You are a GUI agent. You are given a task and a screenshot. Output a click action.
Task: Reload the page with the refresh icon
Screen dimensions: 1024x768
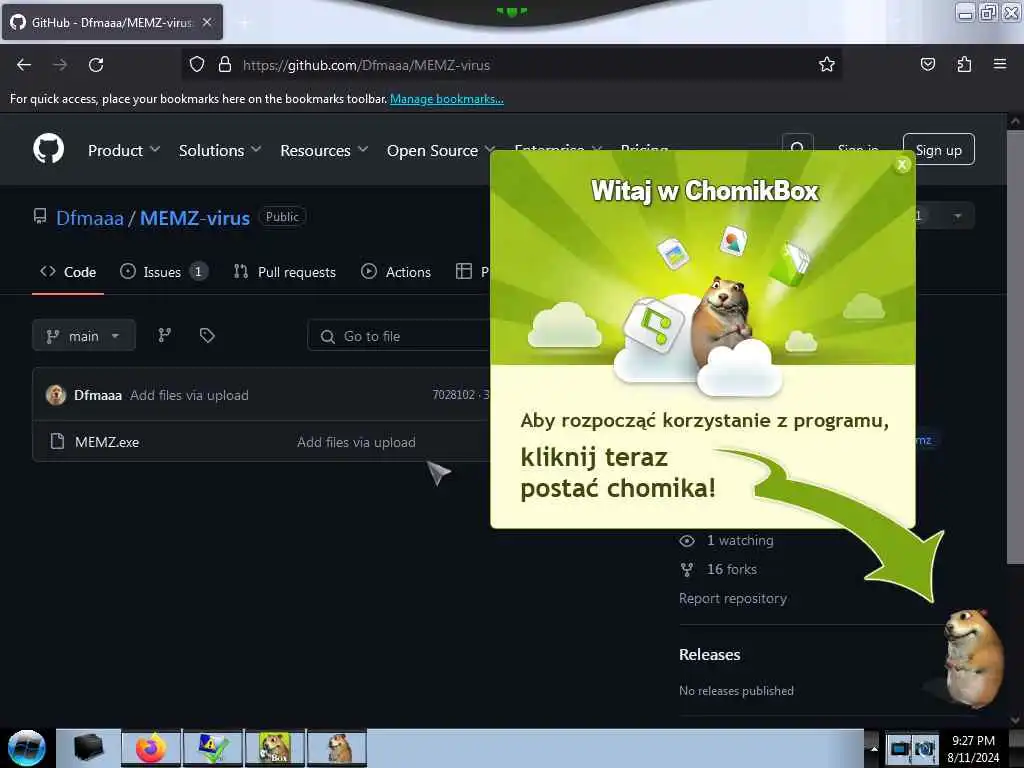click(96, 65)
